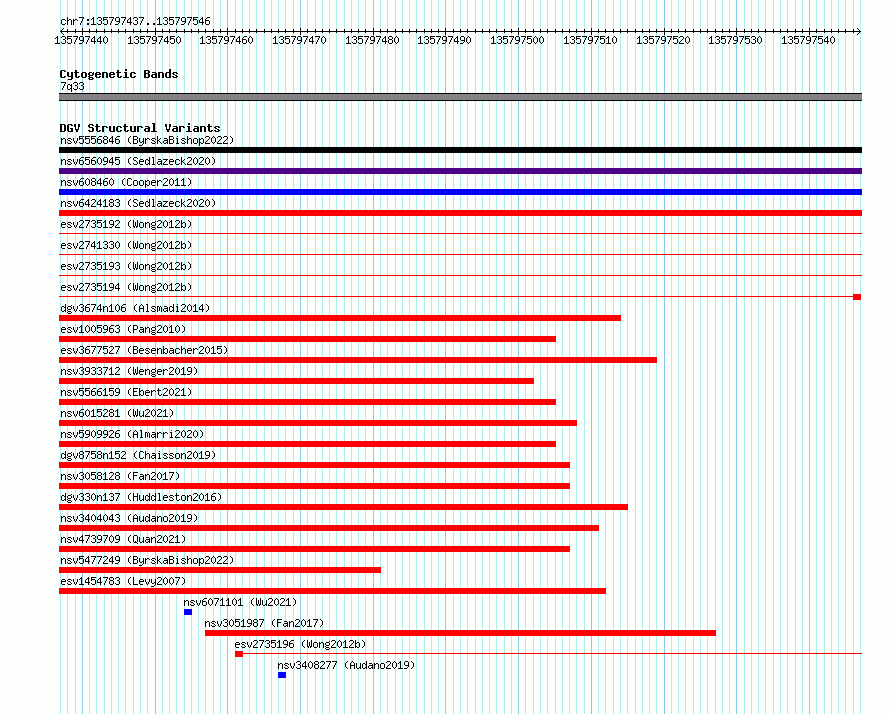Open variant label esv2735192 (Wong2012b)
Image resolution: width=890 pixels, height=714 pixels.
pos(126,224)
